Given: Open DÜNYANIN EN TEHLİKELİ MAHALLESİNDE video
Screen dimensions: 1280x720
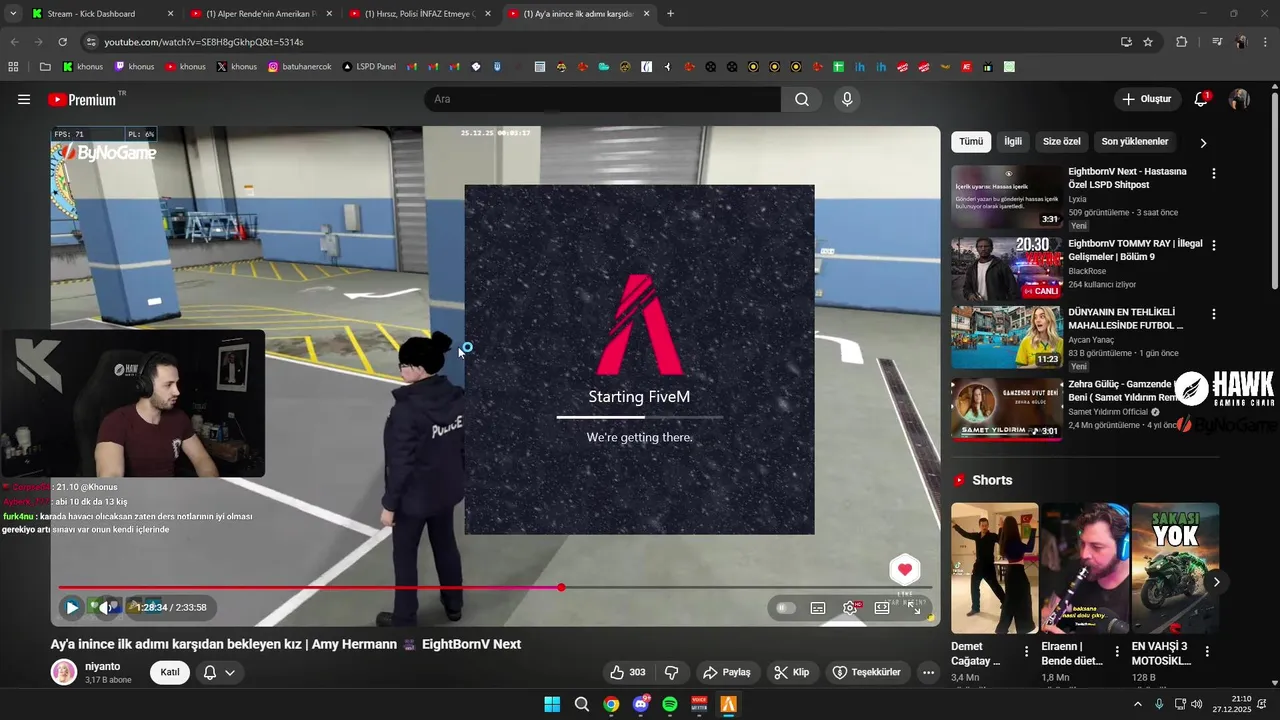Looking at the screenshot, I should tap(1007, 338).
